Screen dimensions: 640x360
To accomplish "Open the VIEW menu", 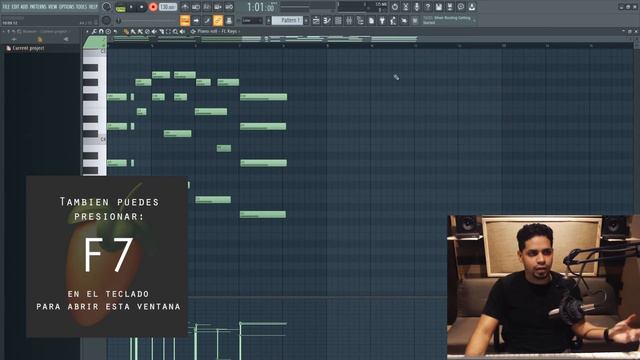I will (53, 7).
